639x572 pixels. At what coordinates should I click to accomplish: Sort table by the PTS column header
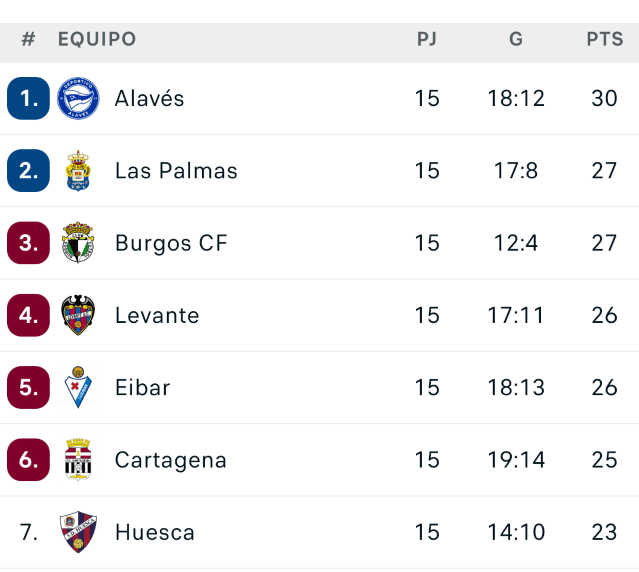tap(605, 40)
